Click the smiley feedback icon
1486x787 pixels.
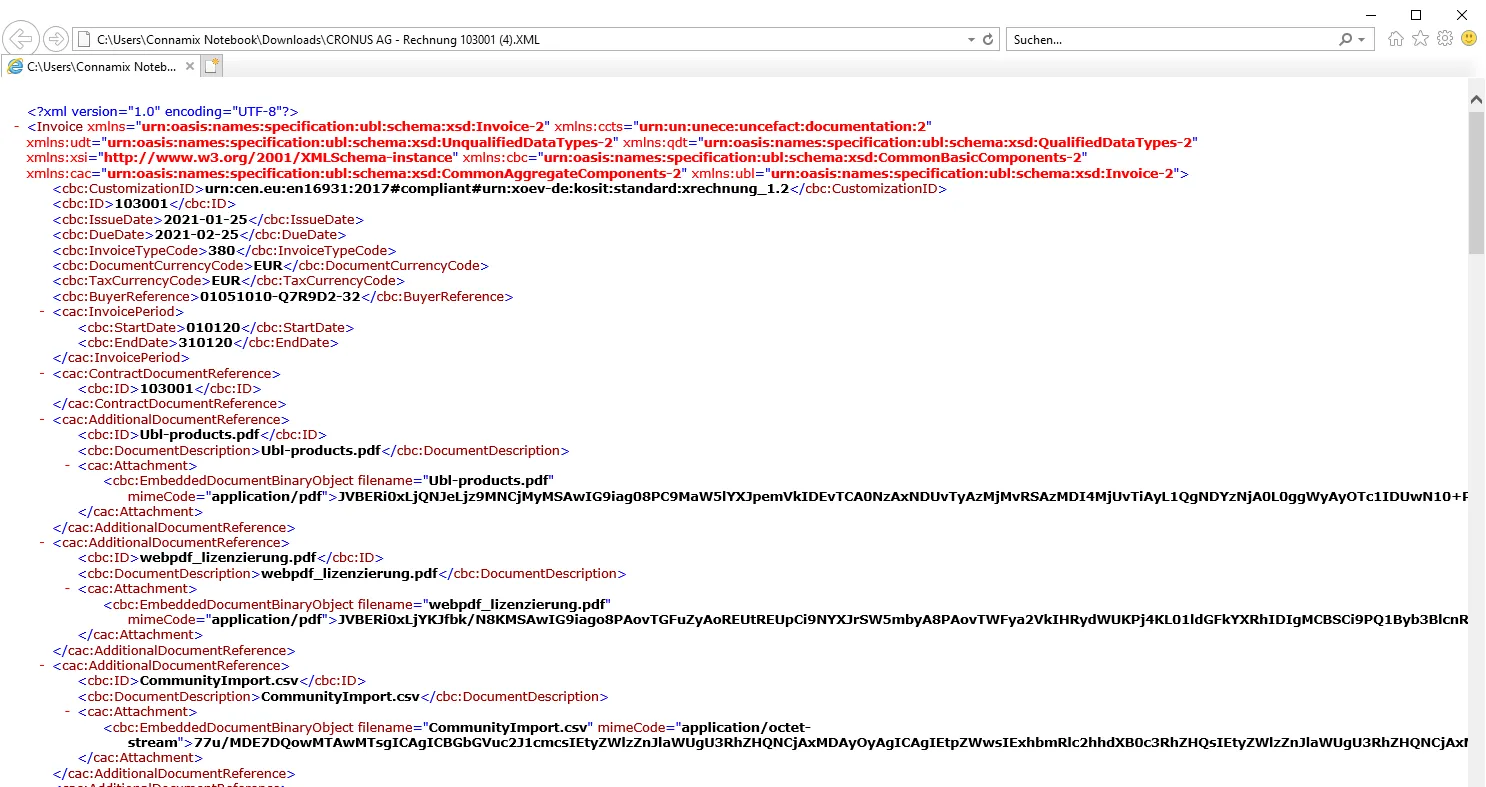coord(1469,39)
